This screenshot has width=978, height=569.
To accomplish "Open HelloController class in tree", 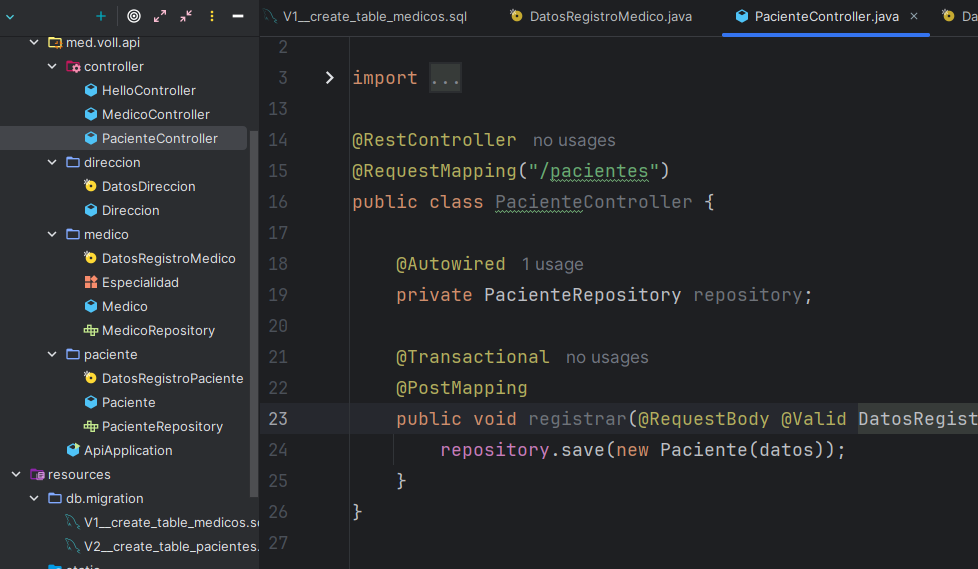I will click(148, 90).
